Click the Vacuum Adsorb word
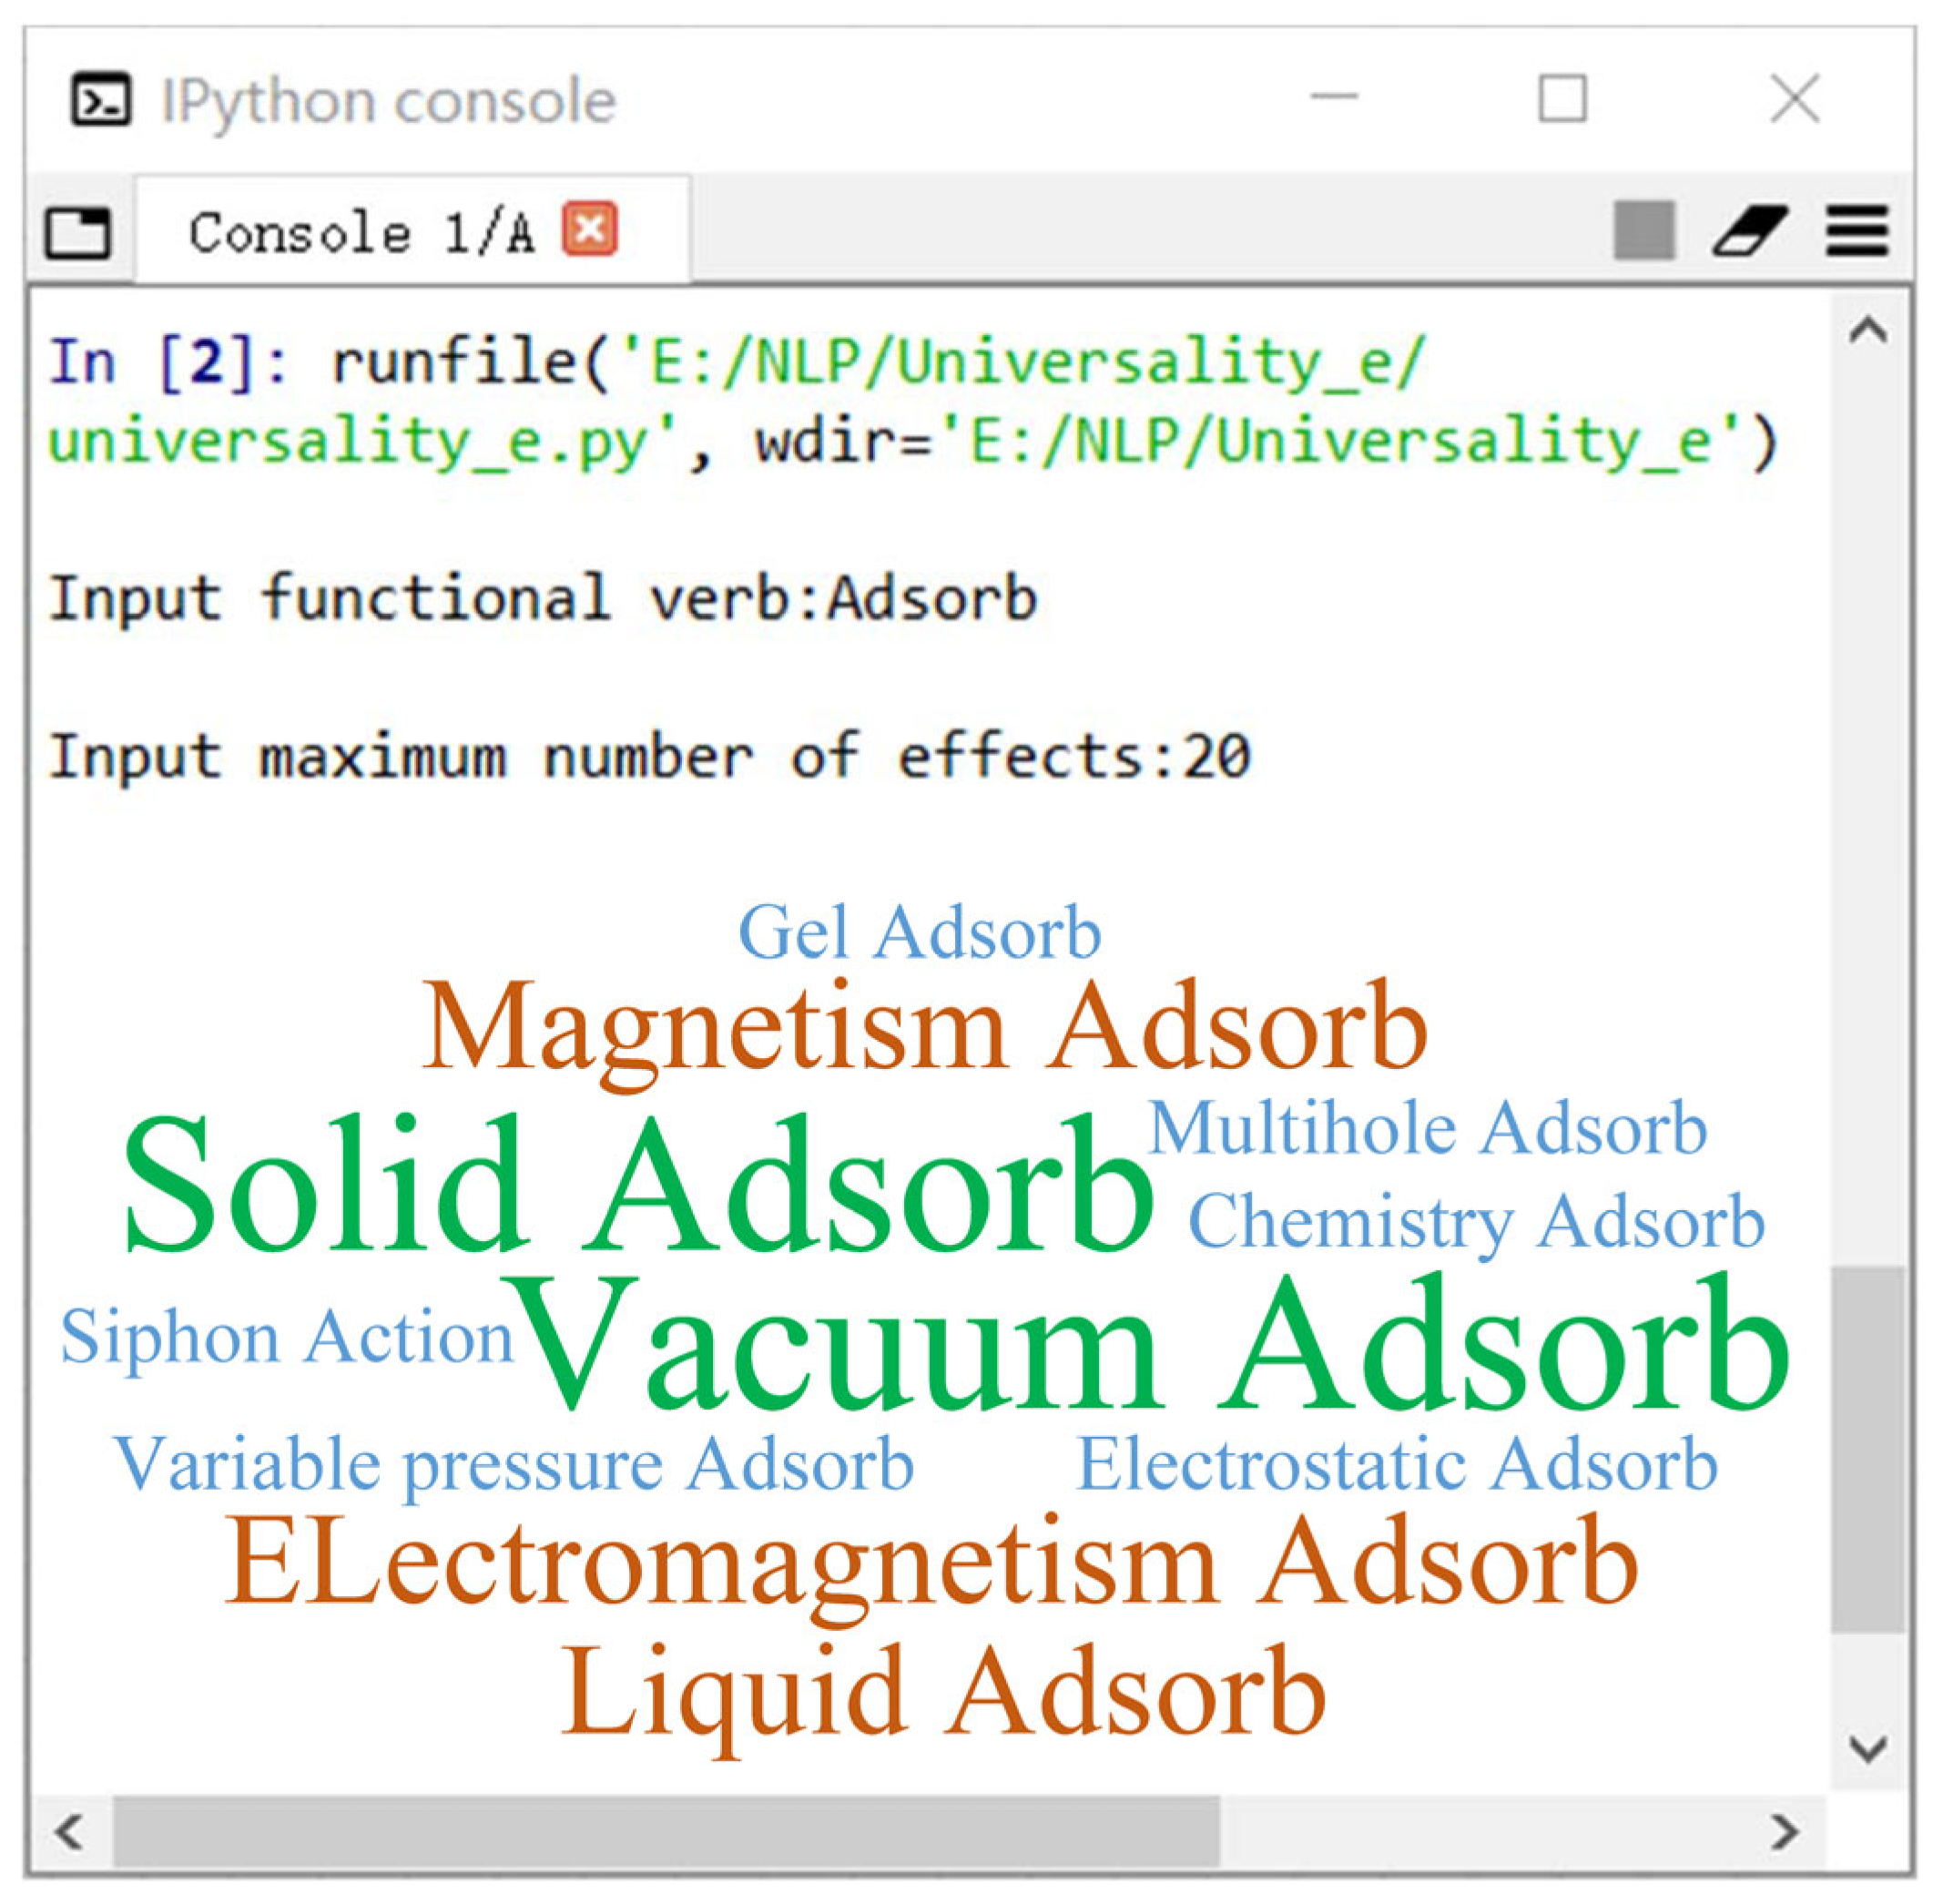Screen dimensions: 1943x1904 point(1150,1345)
